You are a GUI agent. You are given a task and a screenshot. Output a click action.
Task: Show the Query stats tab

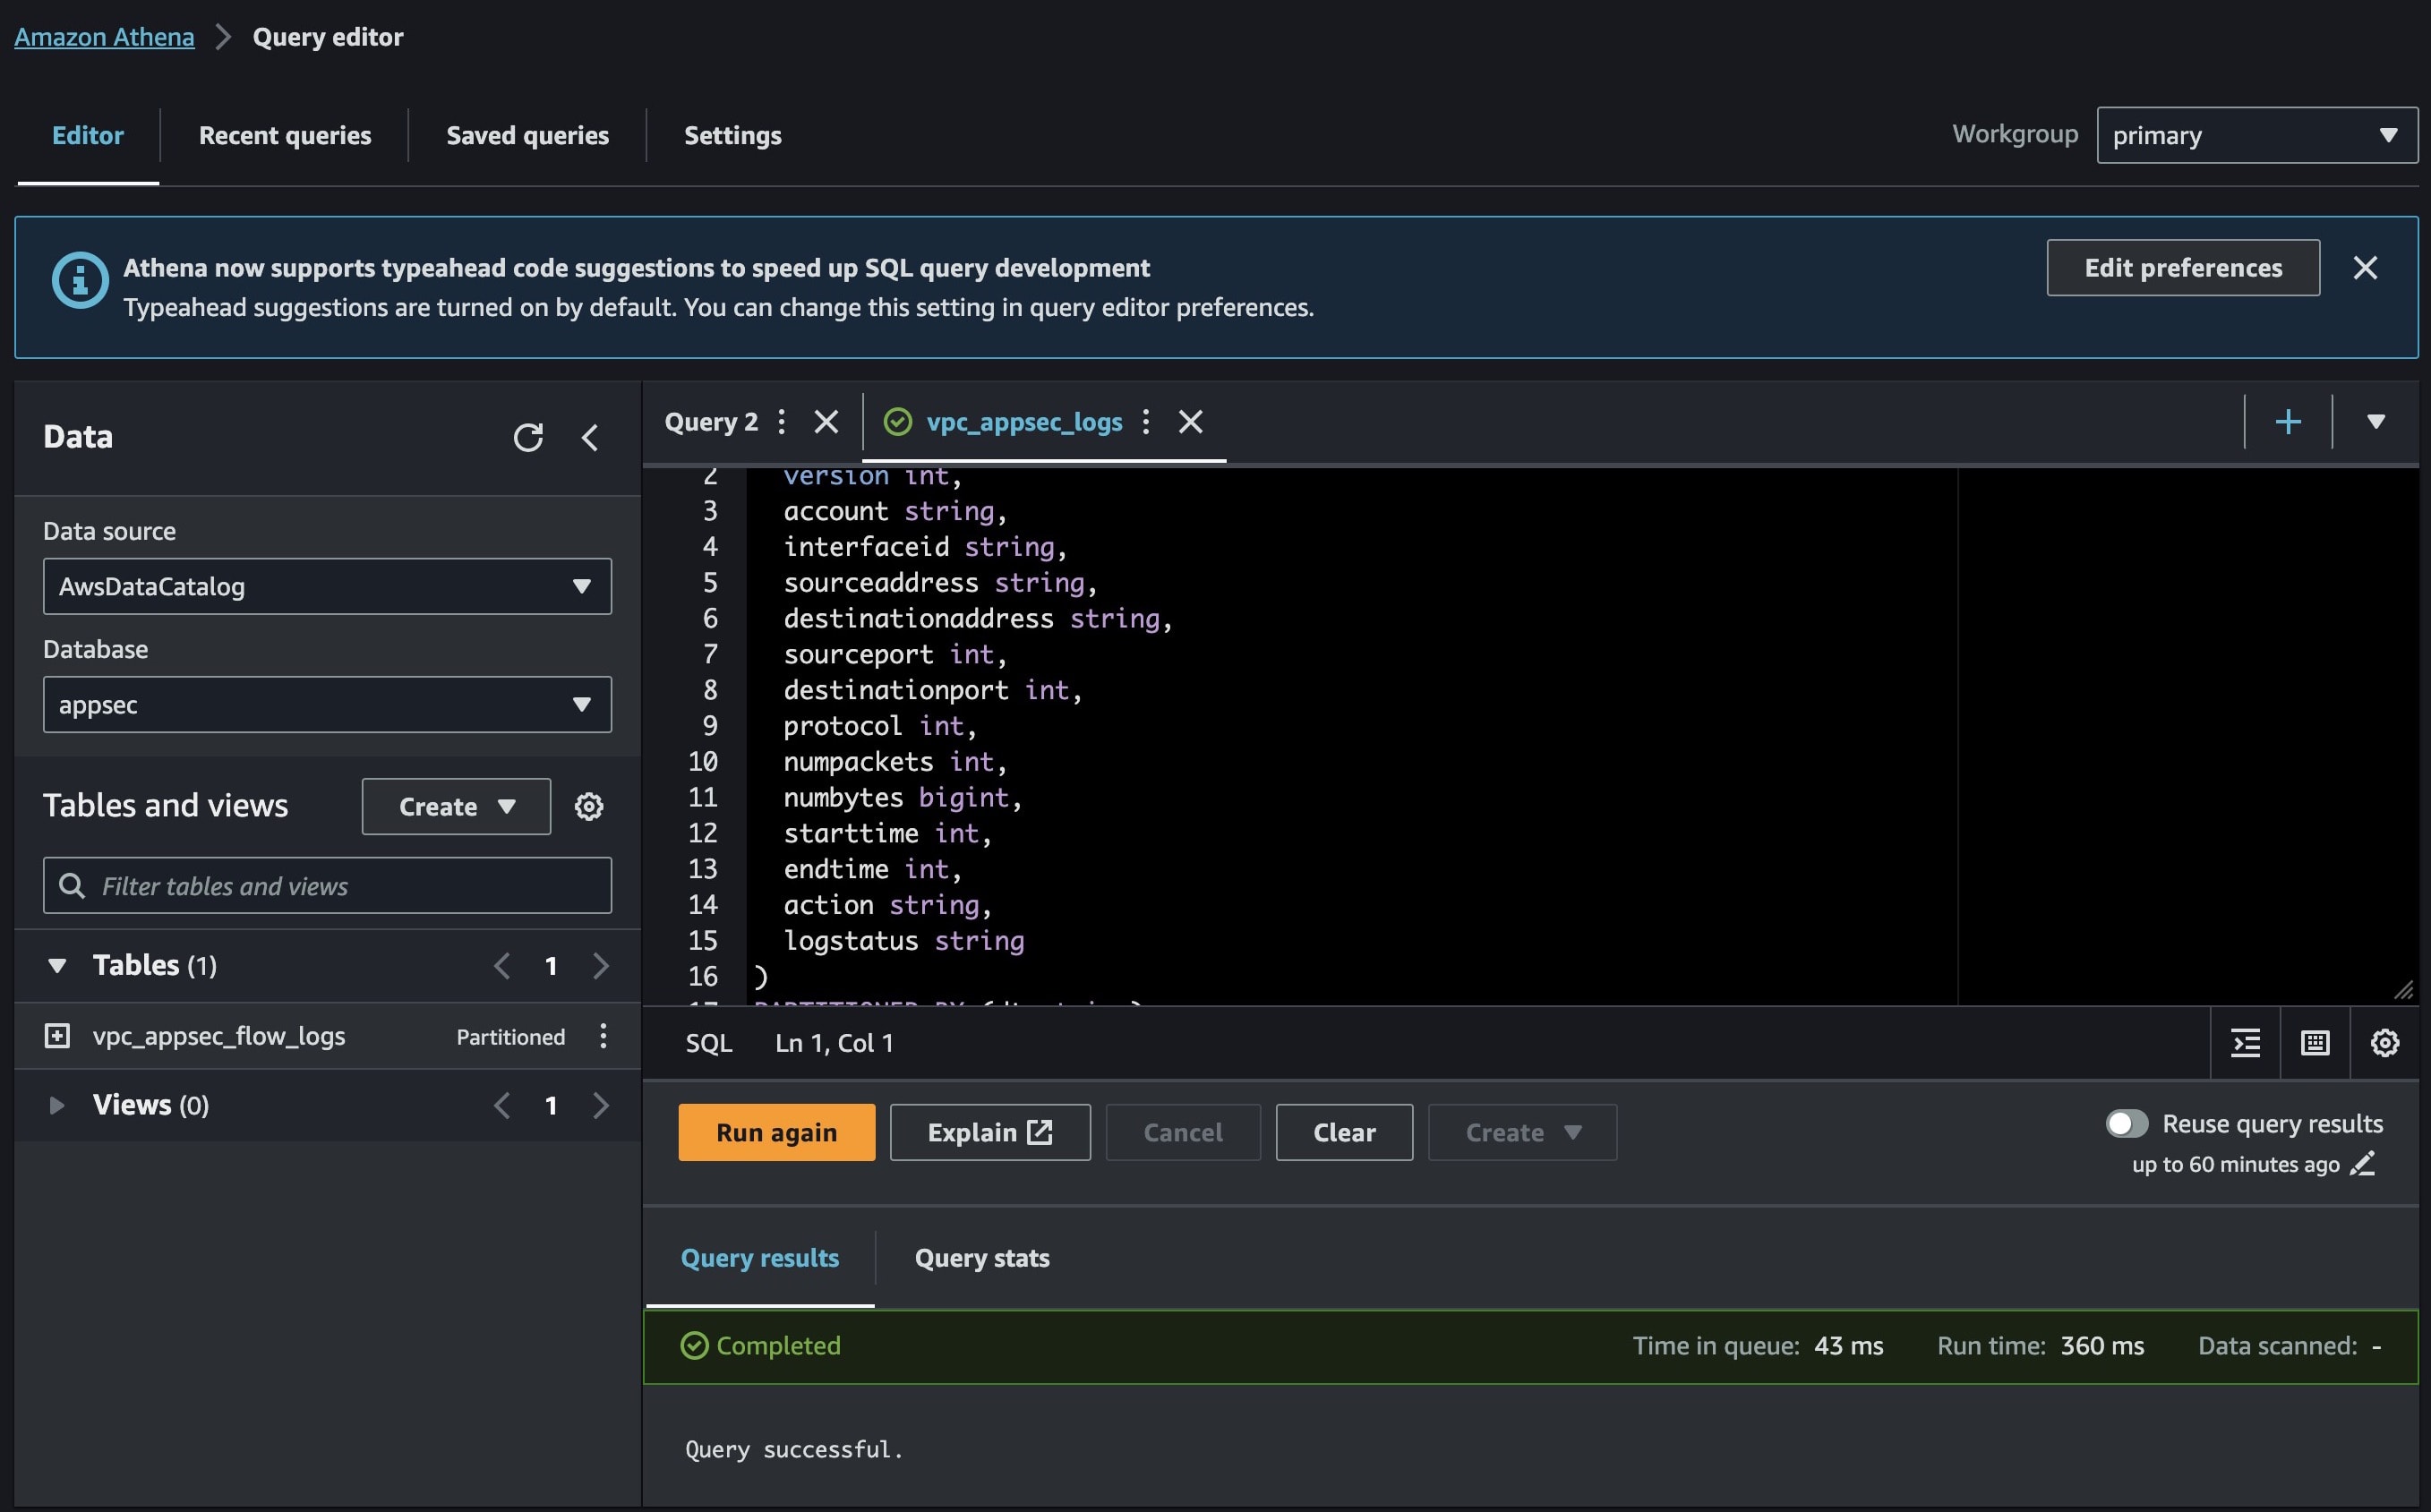(982, 1258)
